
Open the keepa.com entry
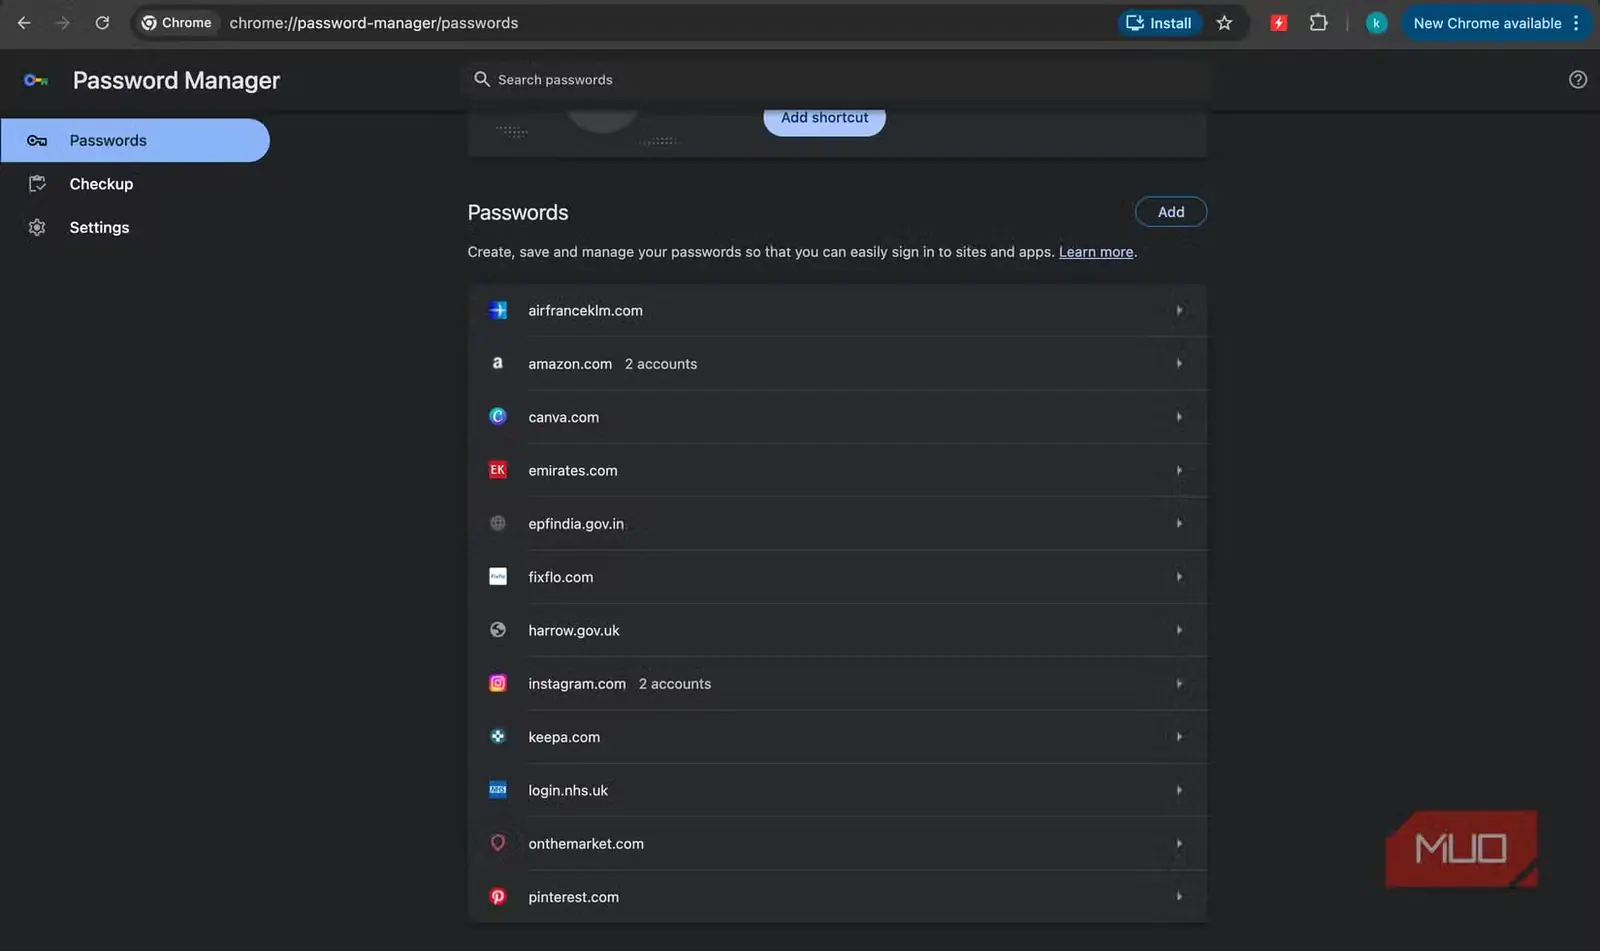click(x=838, y=737)
